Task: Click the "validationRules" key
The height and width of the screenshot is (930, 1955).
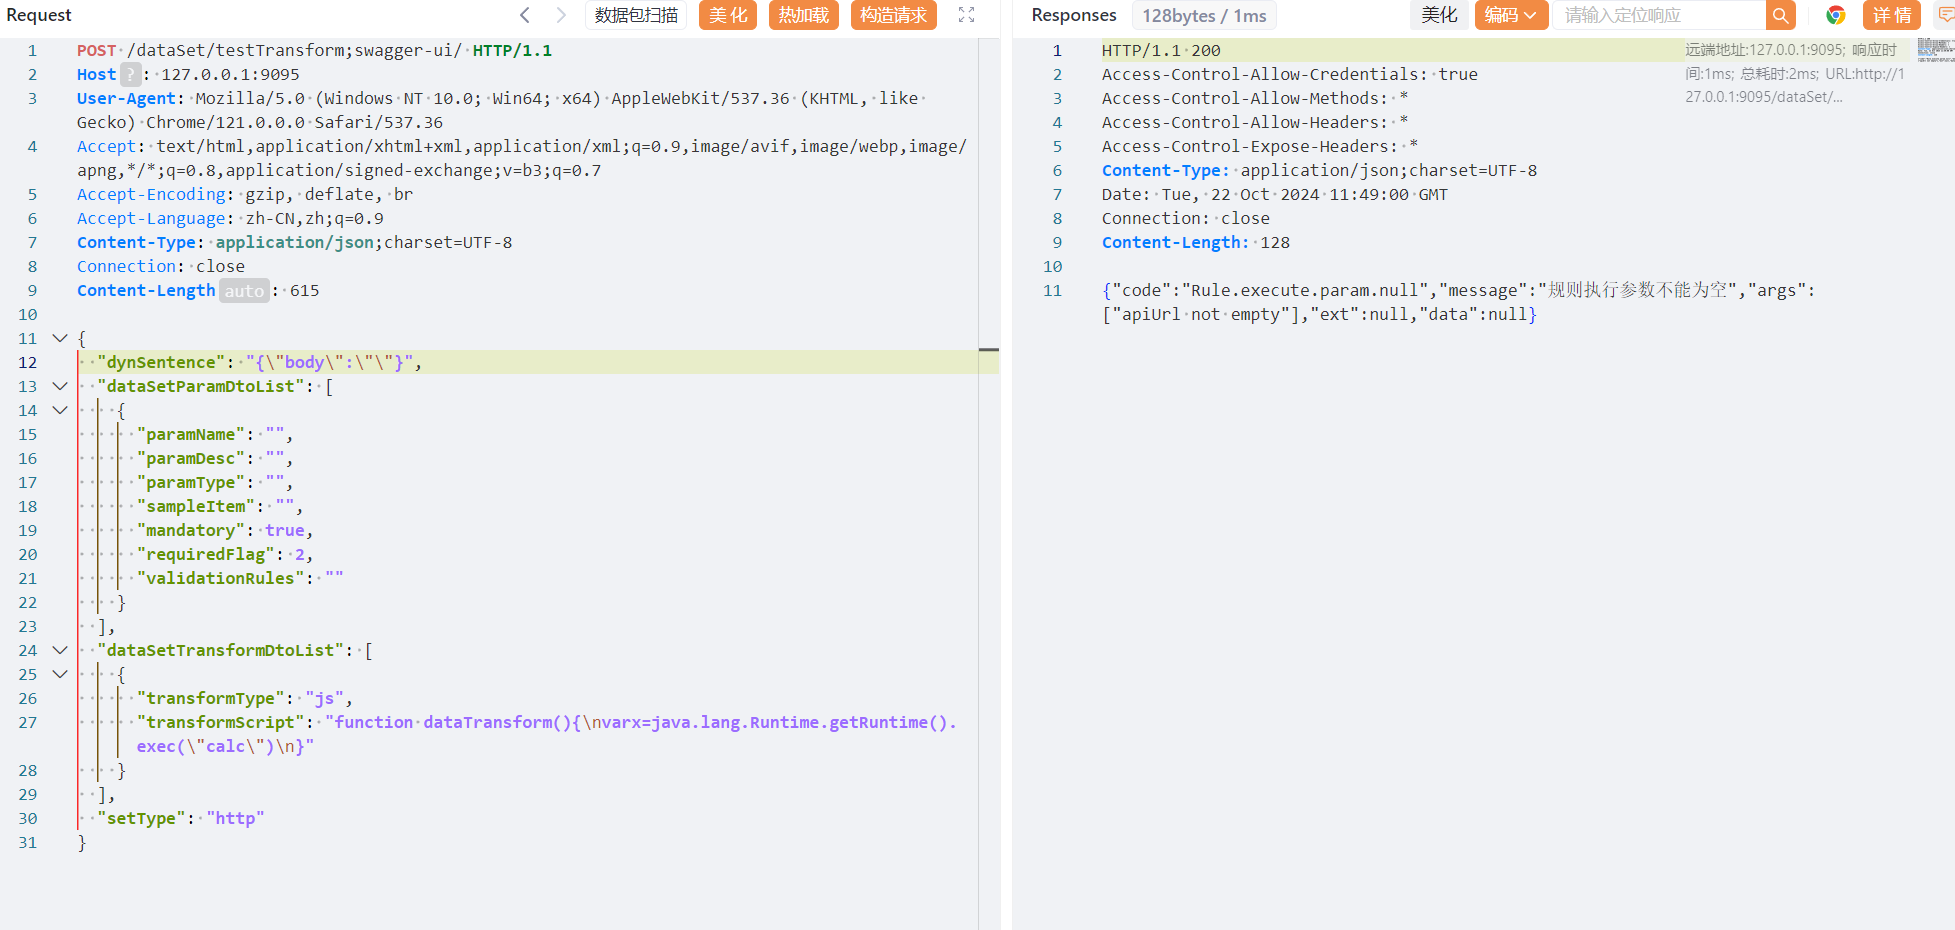Action: (x=221, y=578)
